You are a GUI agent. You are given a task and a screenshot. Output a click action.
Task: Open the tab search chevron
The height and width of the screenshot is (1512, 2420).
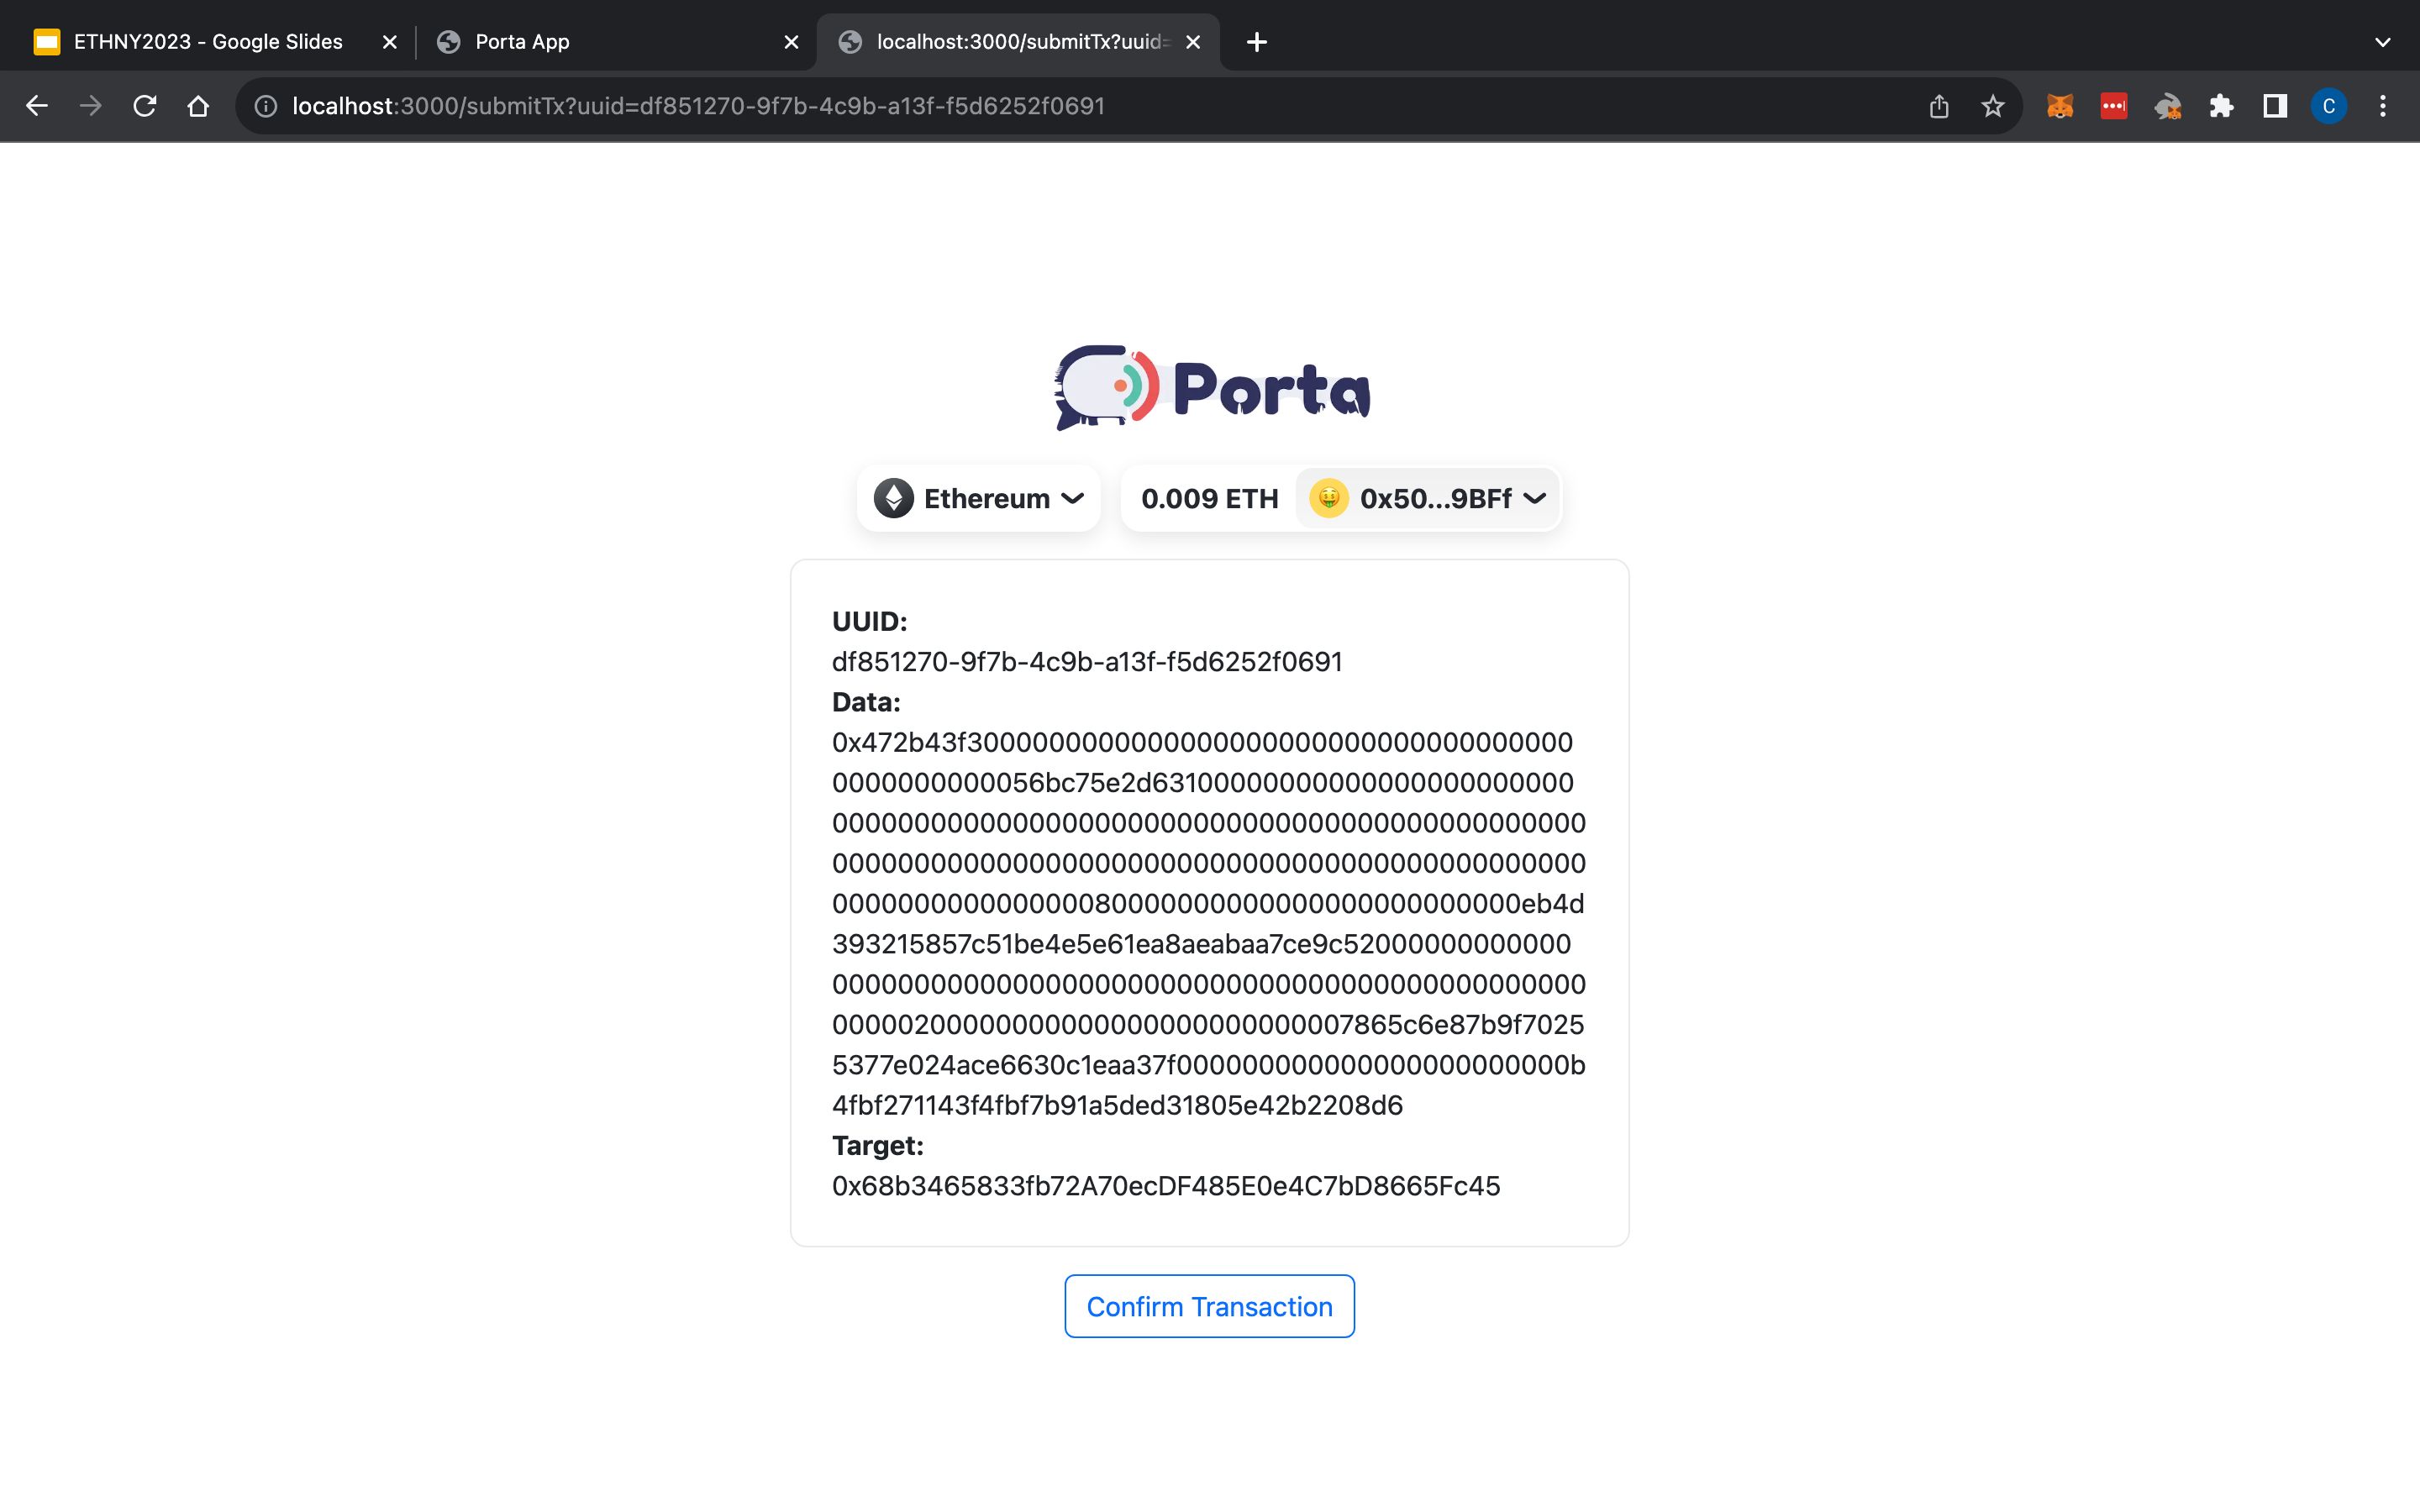tap(2383, 42)
